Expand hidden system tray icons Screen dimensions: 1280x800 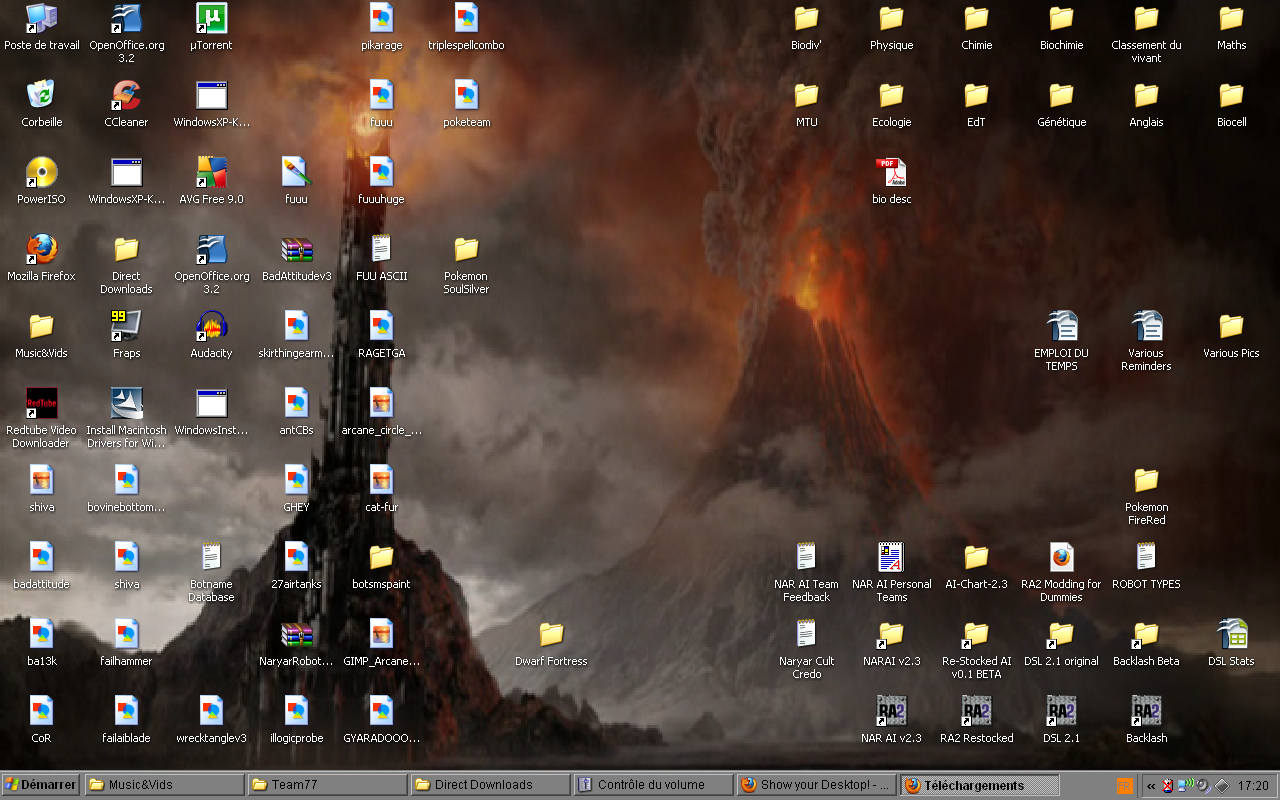pyautogui.click(x=1151, y=786)
